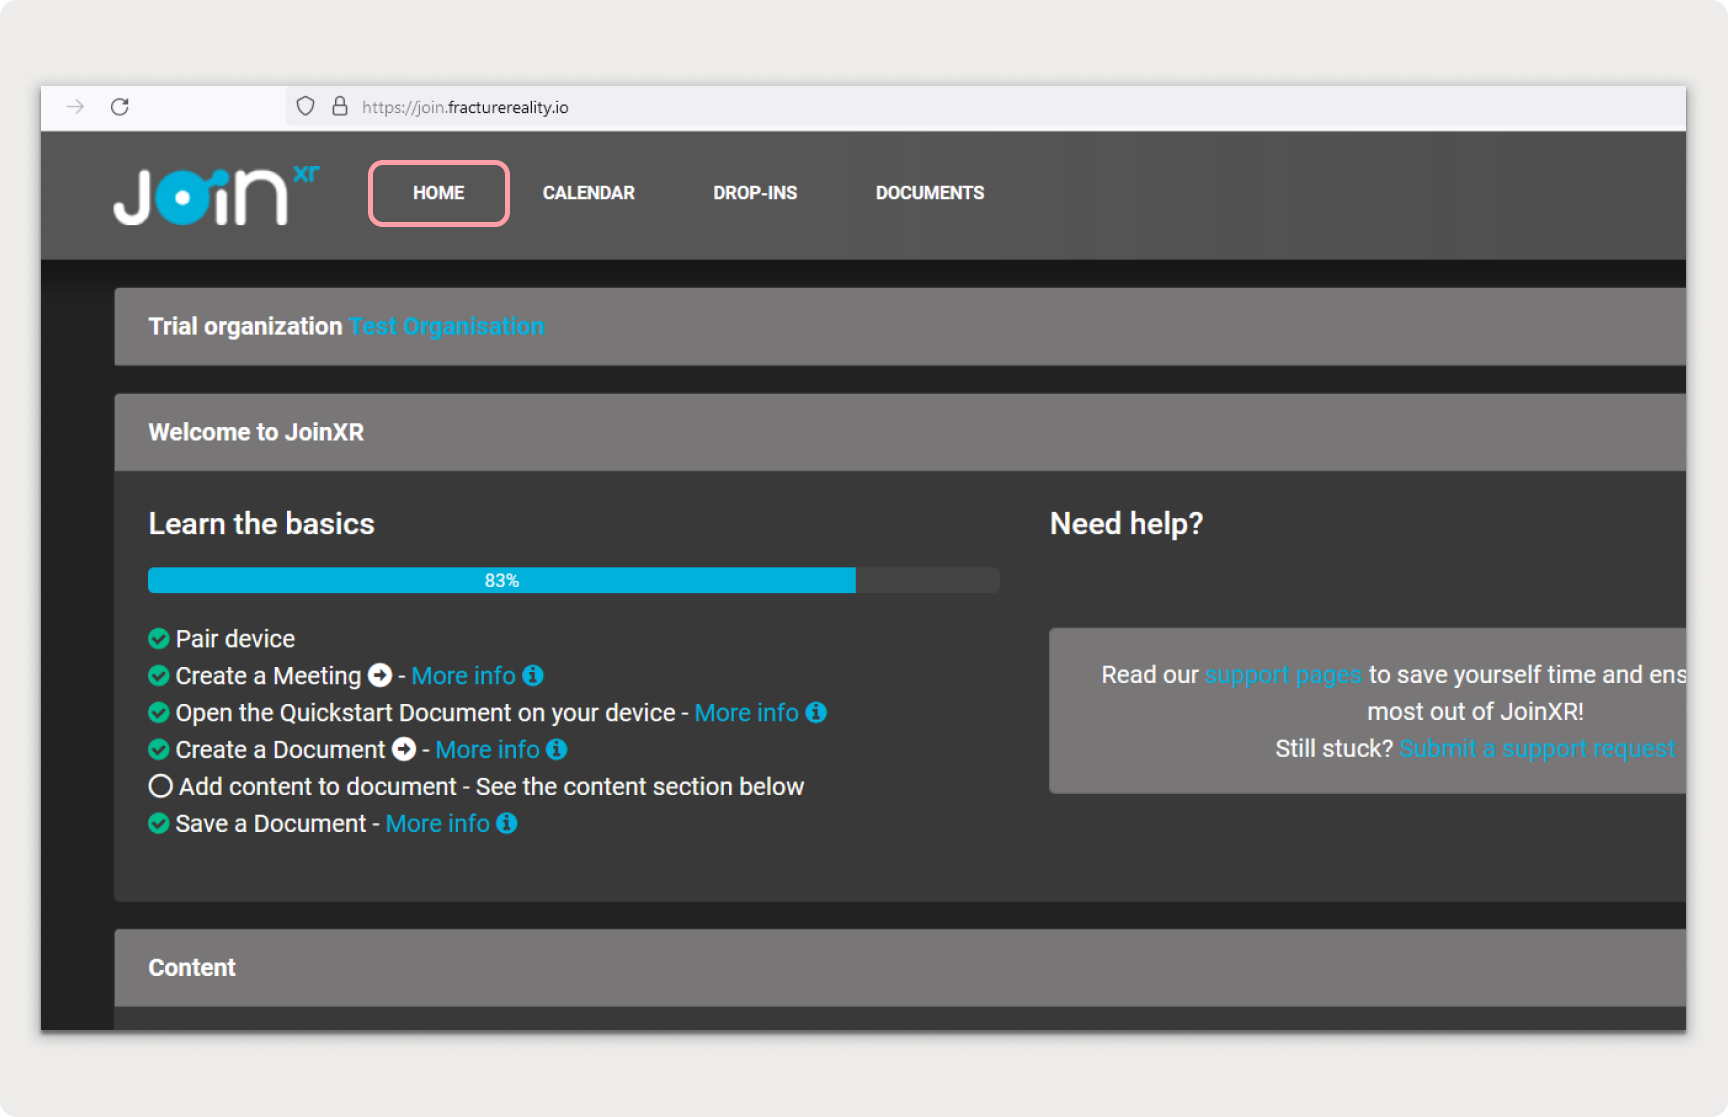Viewport: 1728px width, 1117px height.
Task: Click the info icon on Quickstart Document row
Action: [x=816, y=712]
